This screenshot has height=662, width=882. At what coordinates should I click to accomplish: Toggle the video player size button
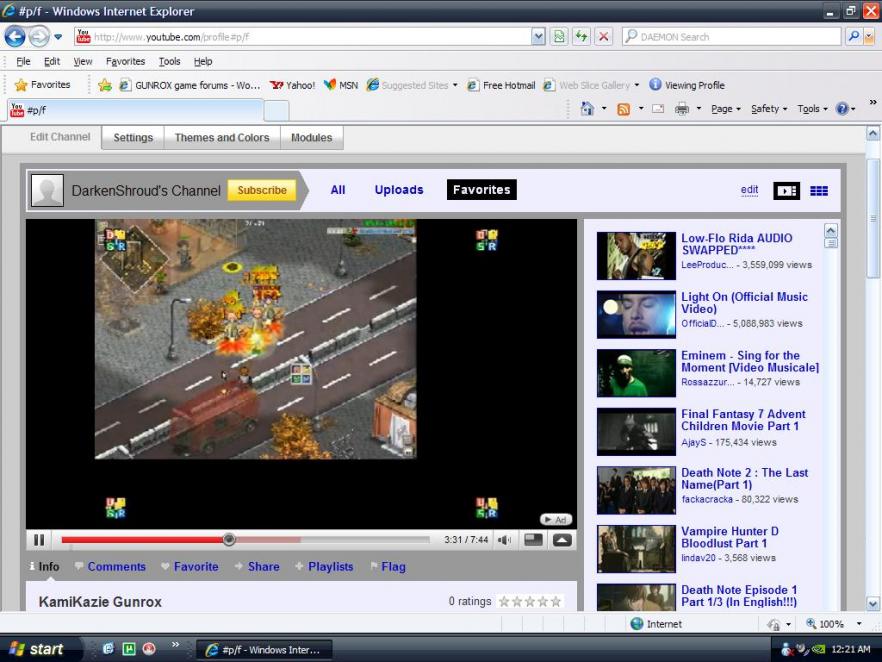(x=533, y=540)
